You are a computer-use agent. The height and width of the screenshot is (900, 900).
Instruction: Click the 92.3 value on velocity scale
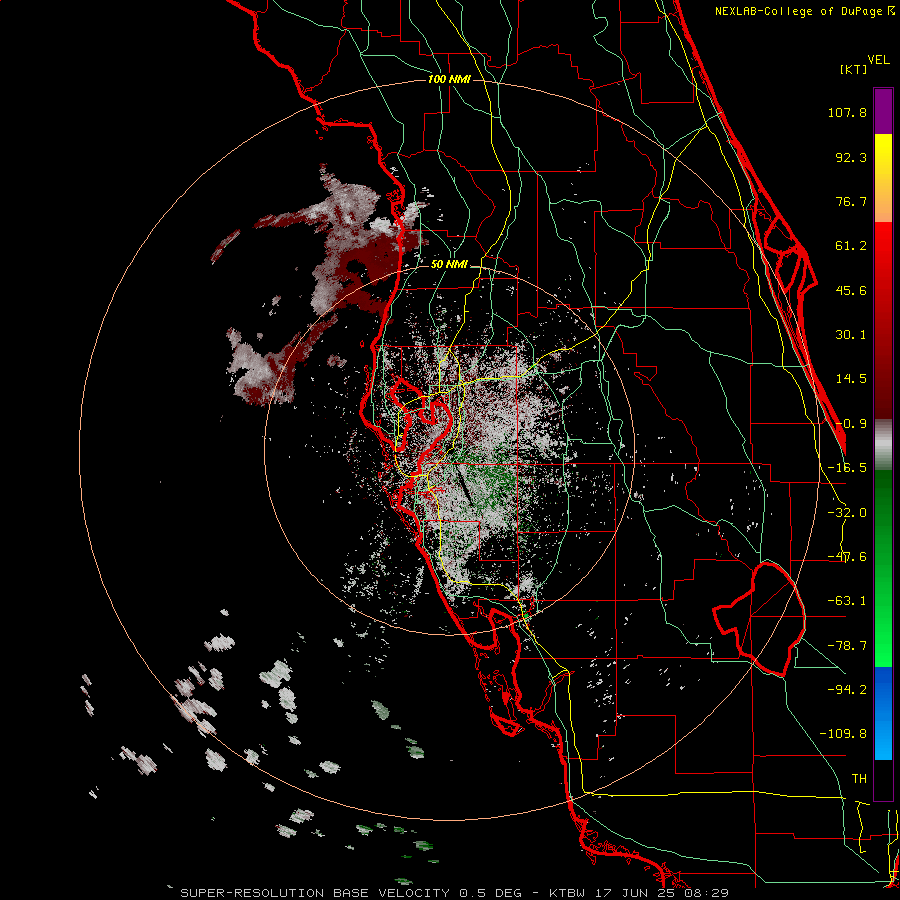click(x=851, y=157)
